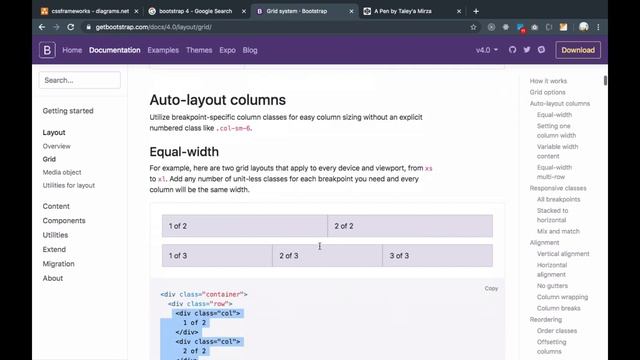The height and width of the screenshot is (360, 640).
Task: Switch to the bootstrap 4 Google Search tab
Action: point(196,11)
